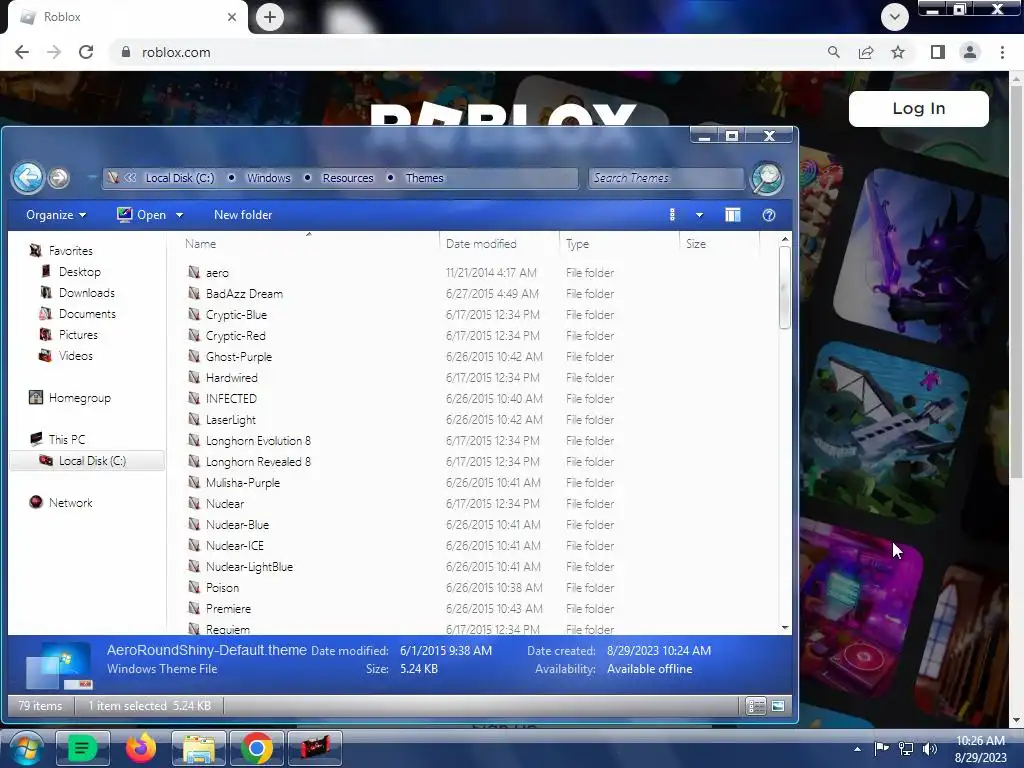Click Windows in the breadcrumb path
This screenshot has width=1024, height=768.
(x=268, y=178)
